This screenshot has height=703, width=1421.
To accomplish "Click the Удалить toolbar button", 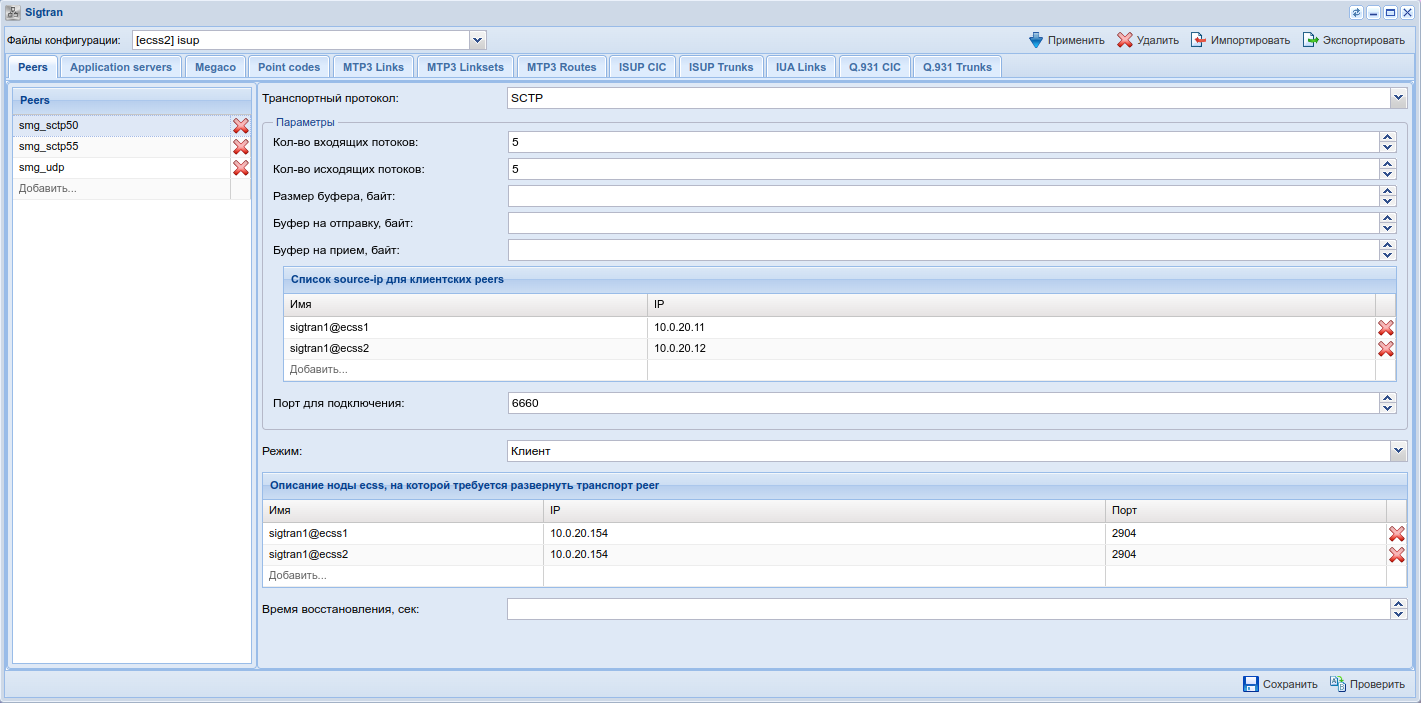I will coord(1148,40).
